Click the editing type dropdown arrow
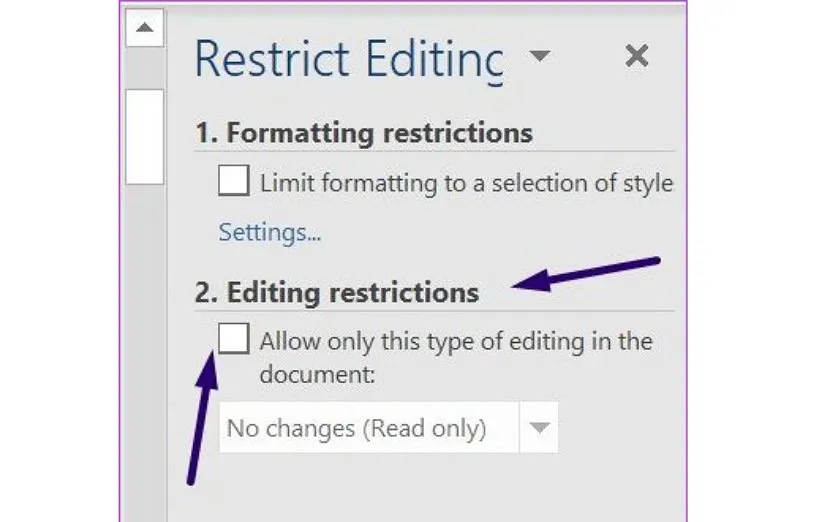Viewport: 822px width, 522px height. coord(540,429)
